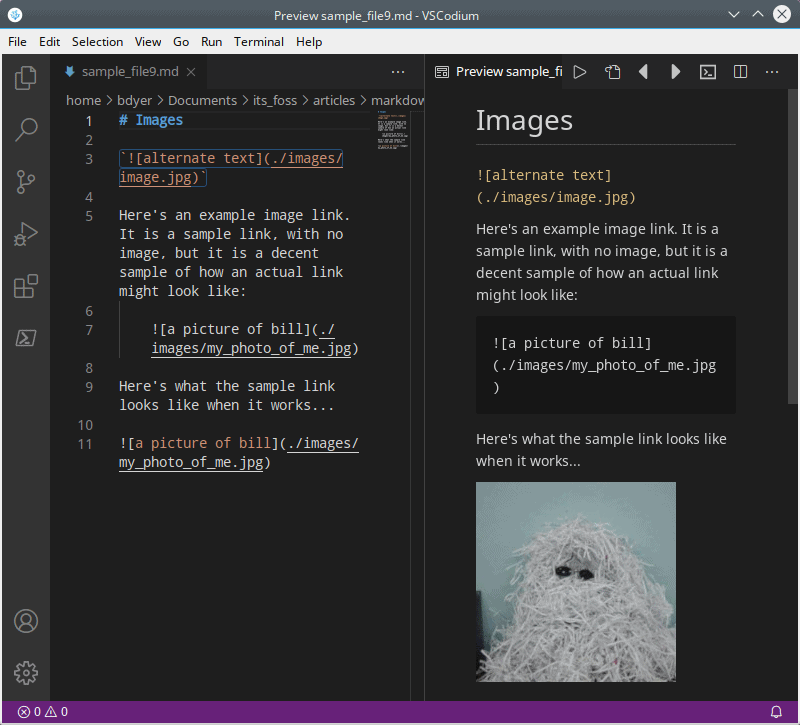Toggle split editor layout in preview toolbar
This screenshot has width=800, height=725.
pyautogui.click(x=740, y=72)
